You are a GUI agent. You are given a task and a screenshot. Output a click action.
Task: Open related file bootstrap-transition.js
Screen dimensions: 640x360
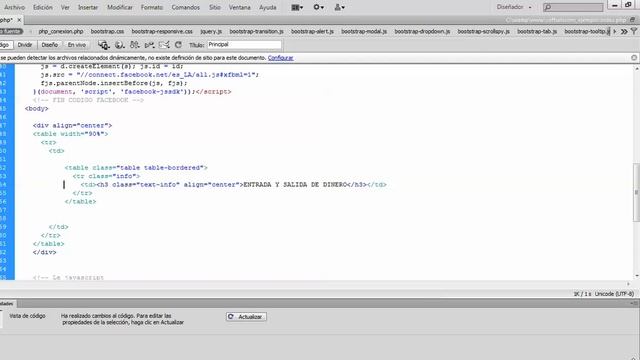(256, 31)
